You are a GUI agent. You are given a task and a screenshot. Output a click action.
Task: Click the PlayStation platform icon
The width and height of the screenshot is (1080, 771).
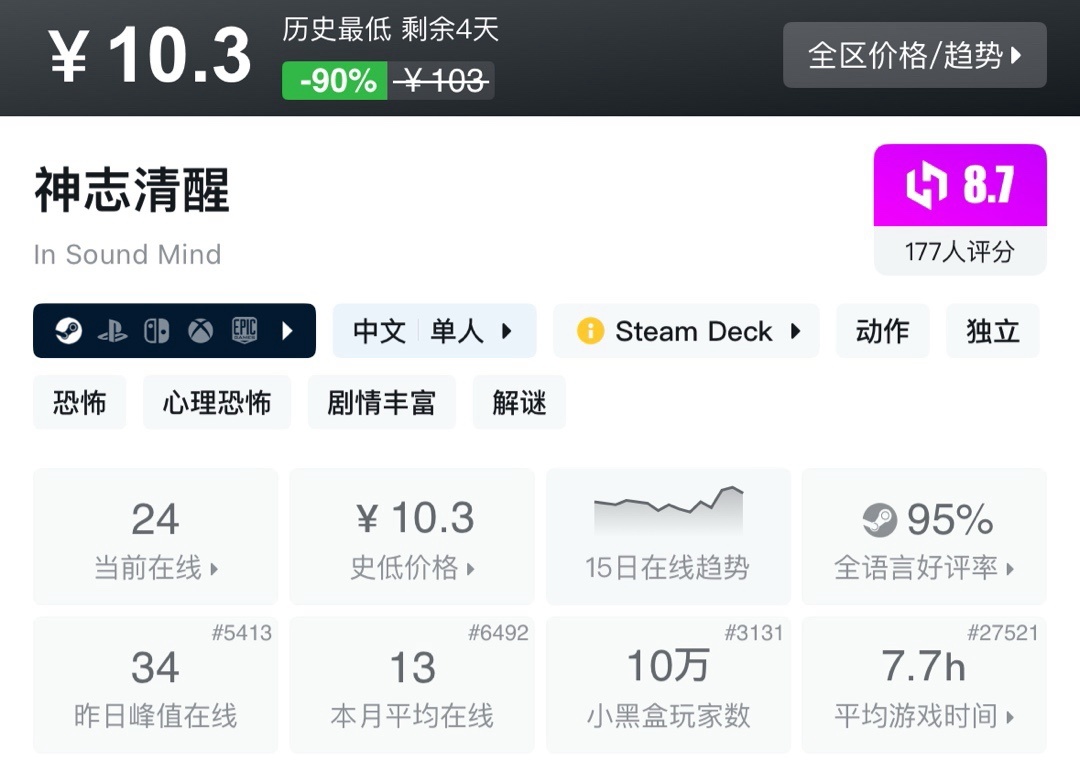click(x=112, y=331)
